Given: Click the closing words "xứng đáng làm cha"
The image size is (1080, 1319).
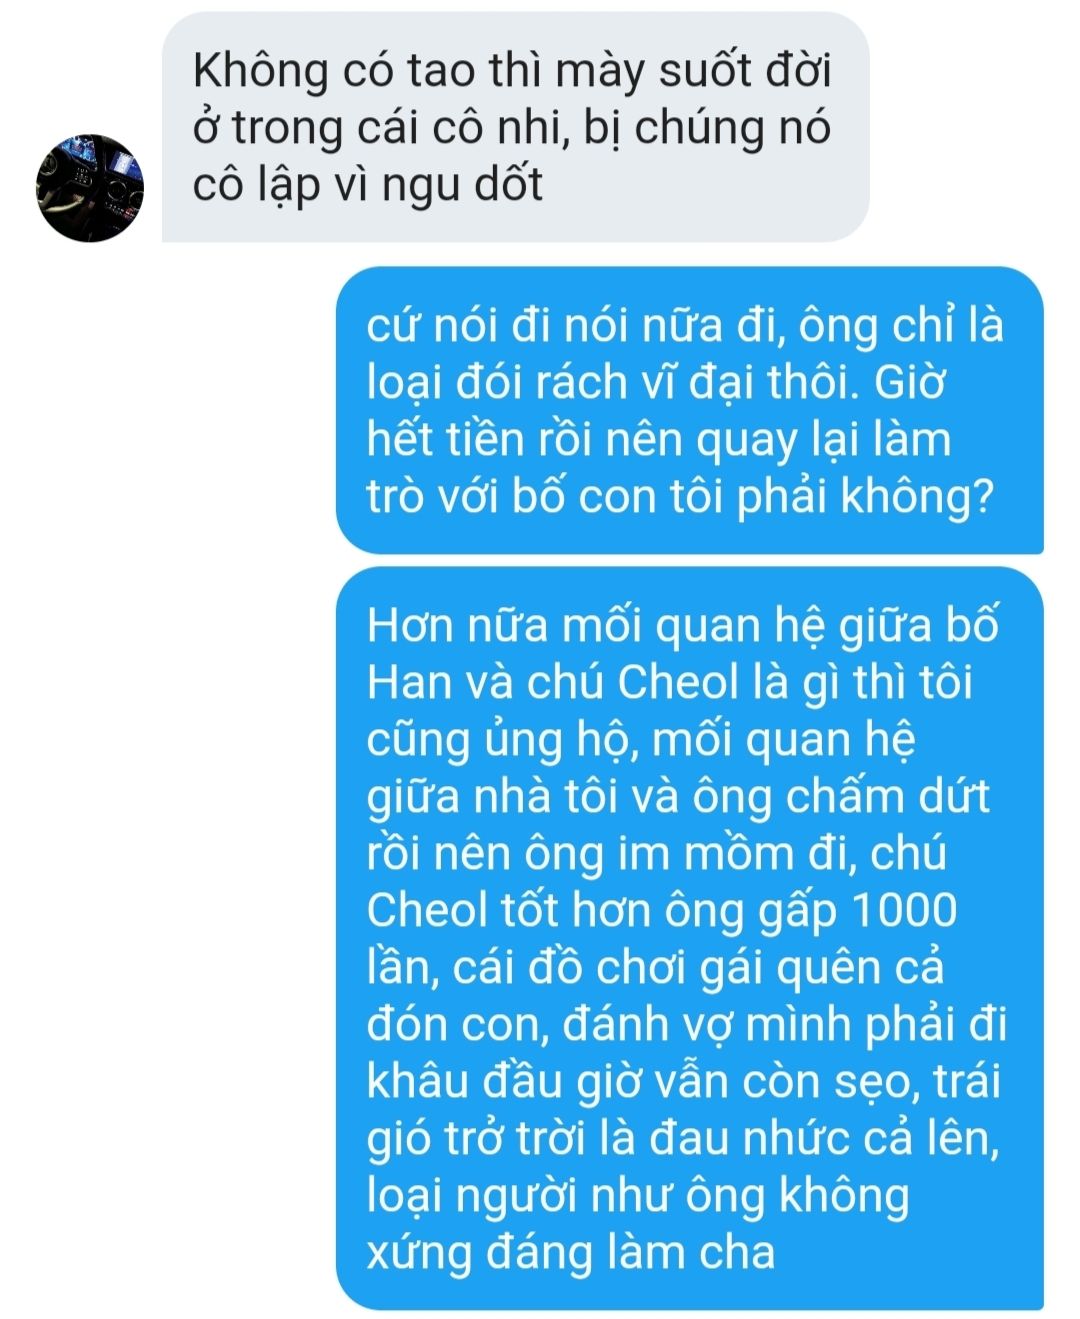Looking at the screenshot, I should tap(571, 1253).
